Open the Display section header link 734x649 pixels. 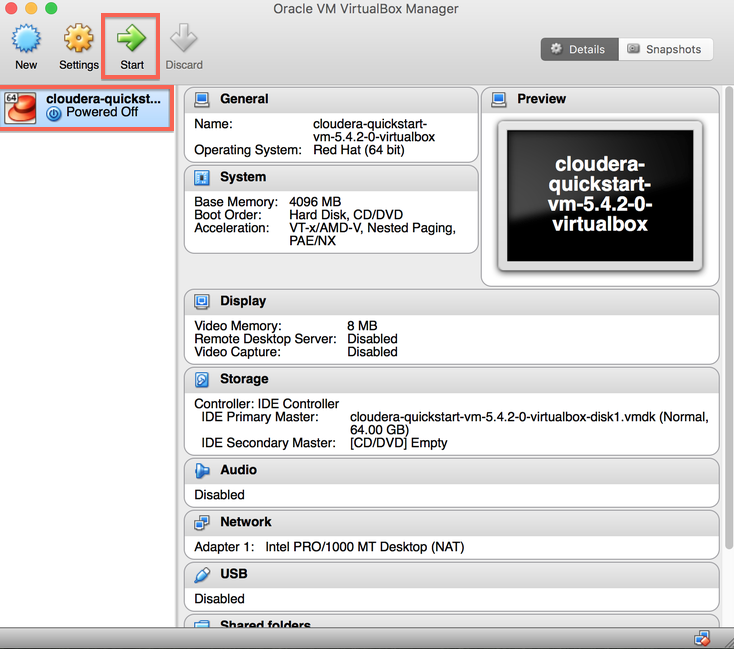(x=243, y=301)
